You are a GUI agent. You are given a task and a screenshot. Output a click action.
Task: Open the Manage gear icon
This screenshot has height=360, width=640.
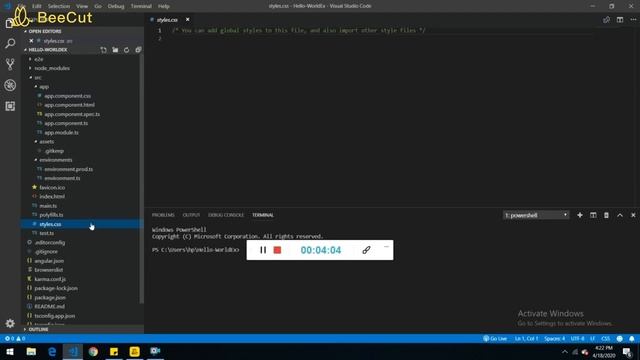point(10,324)
